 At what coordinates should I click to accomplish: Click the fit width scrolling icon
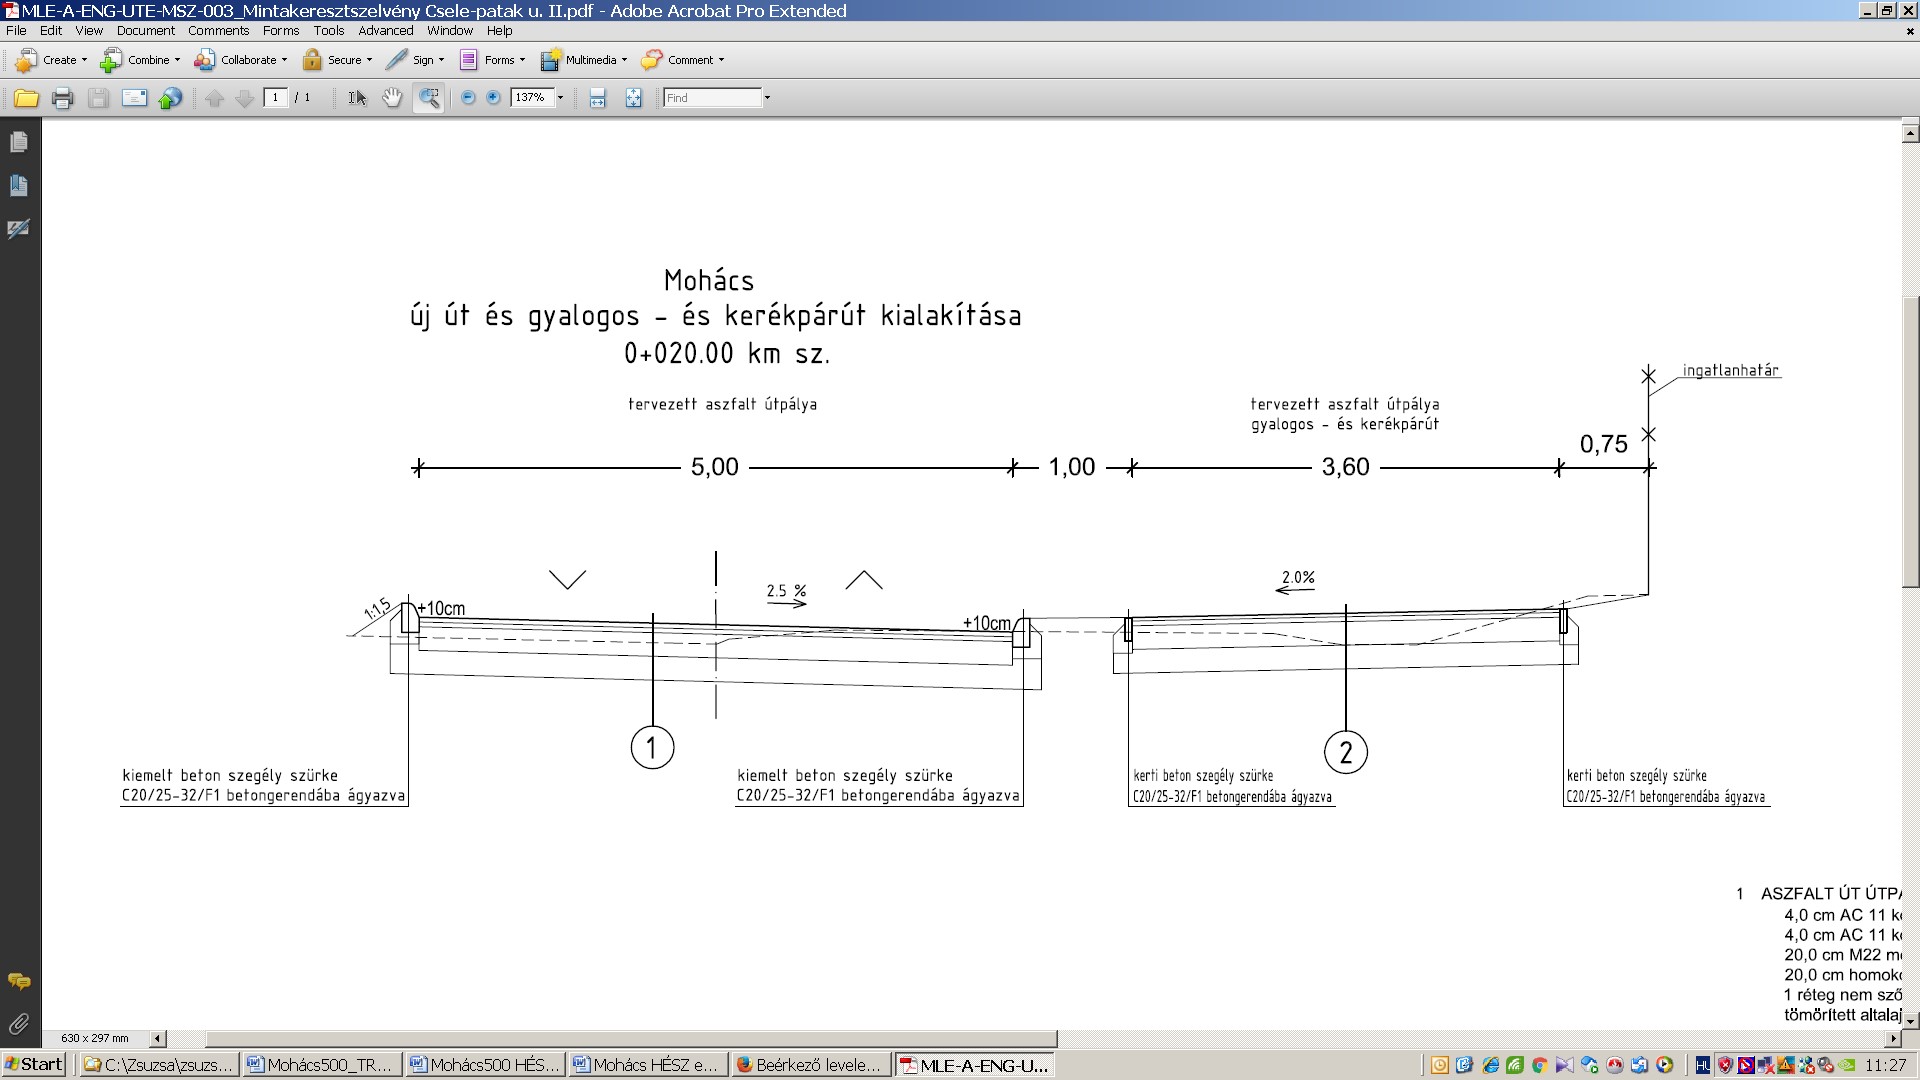point(598,98)
